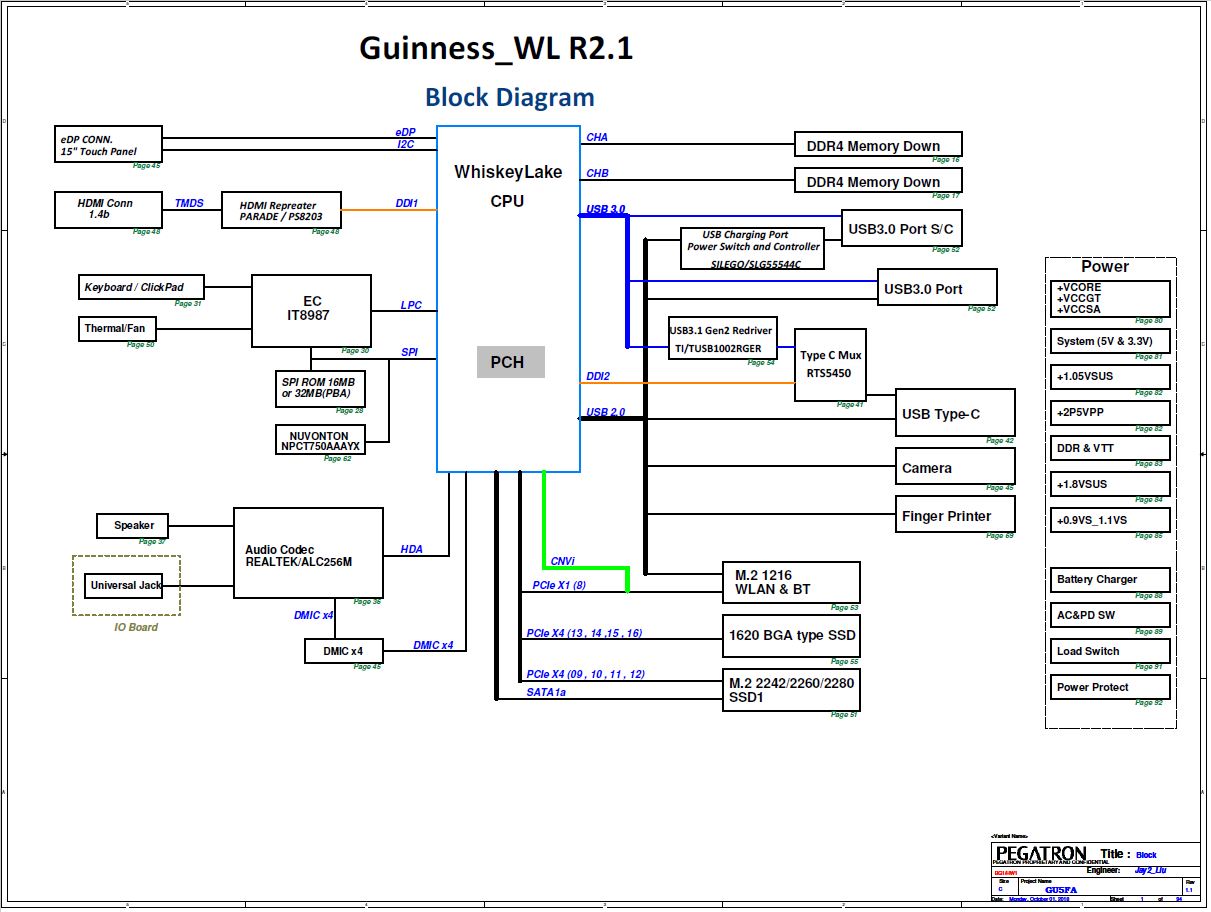Viewport: 1211px width, 912px height.
Task: Click the M.2 1216 WLAN & BT block
Action: click(x=790, y=582)
